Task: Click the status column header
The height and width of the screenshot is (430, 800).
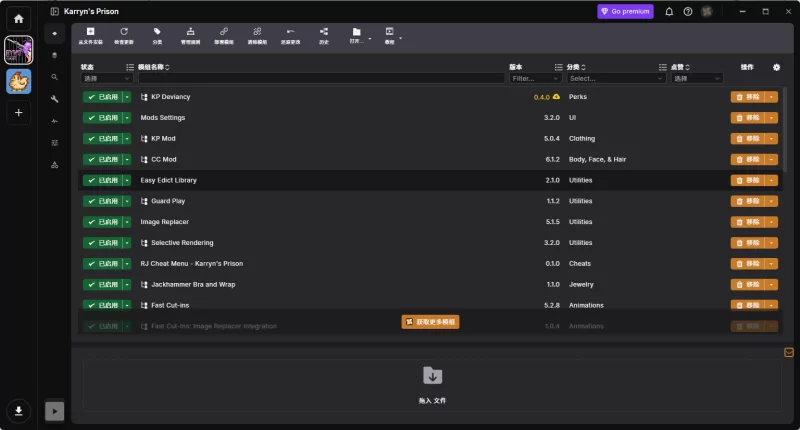Action: point(87,67)
